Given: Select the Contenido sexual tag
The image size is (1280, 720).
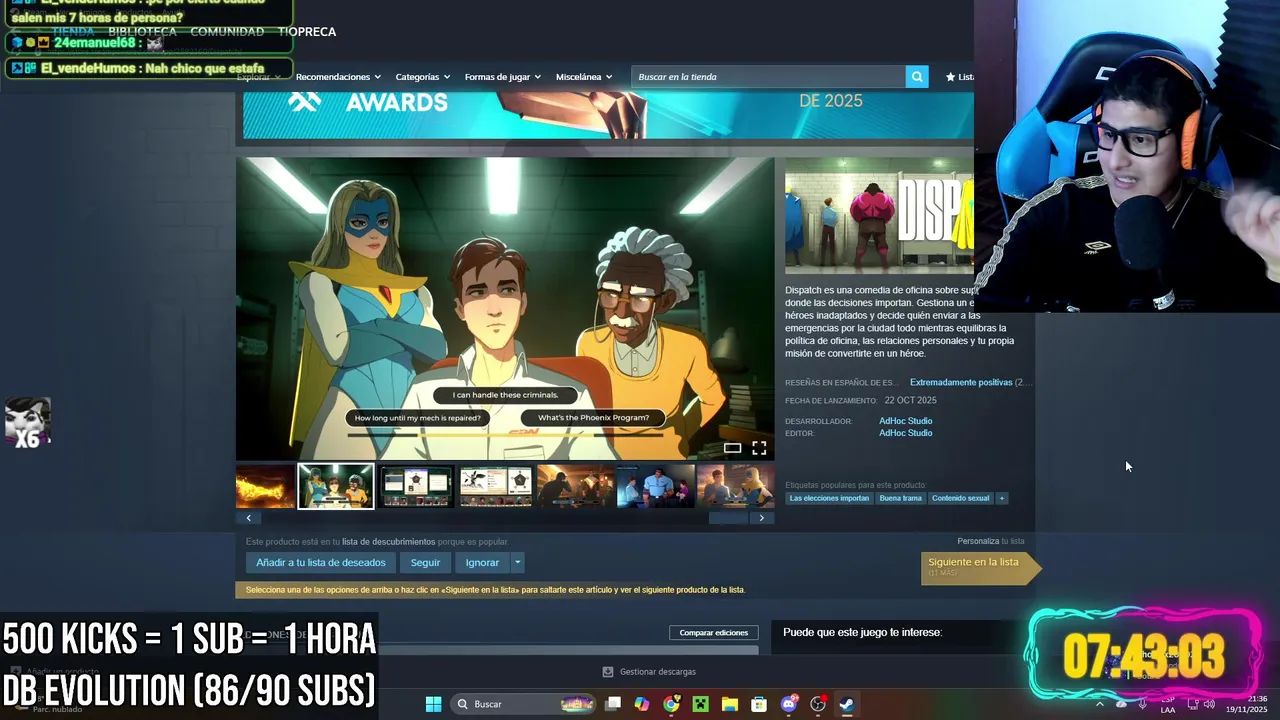Looking at the screenshot, I should click(x=960, y=498).
